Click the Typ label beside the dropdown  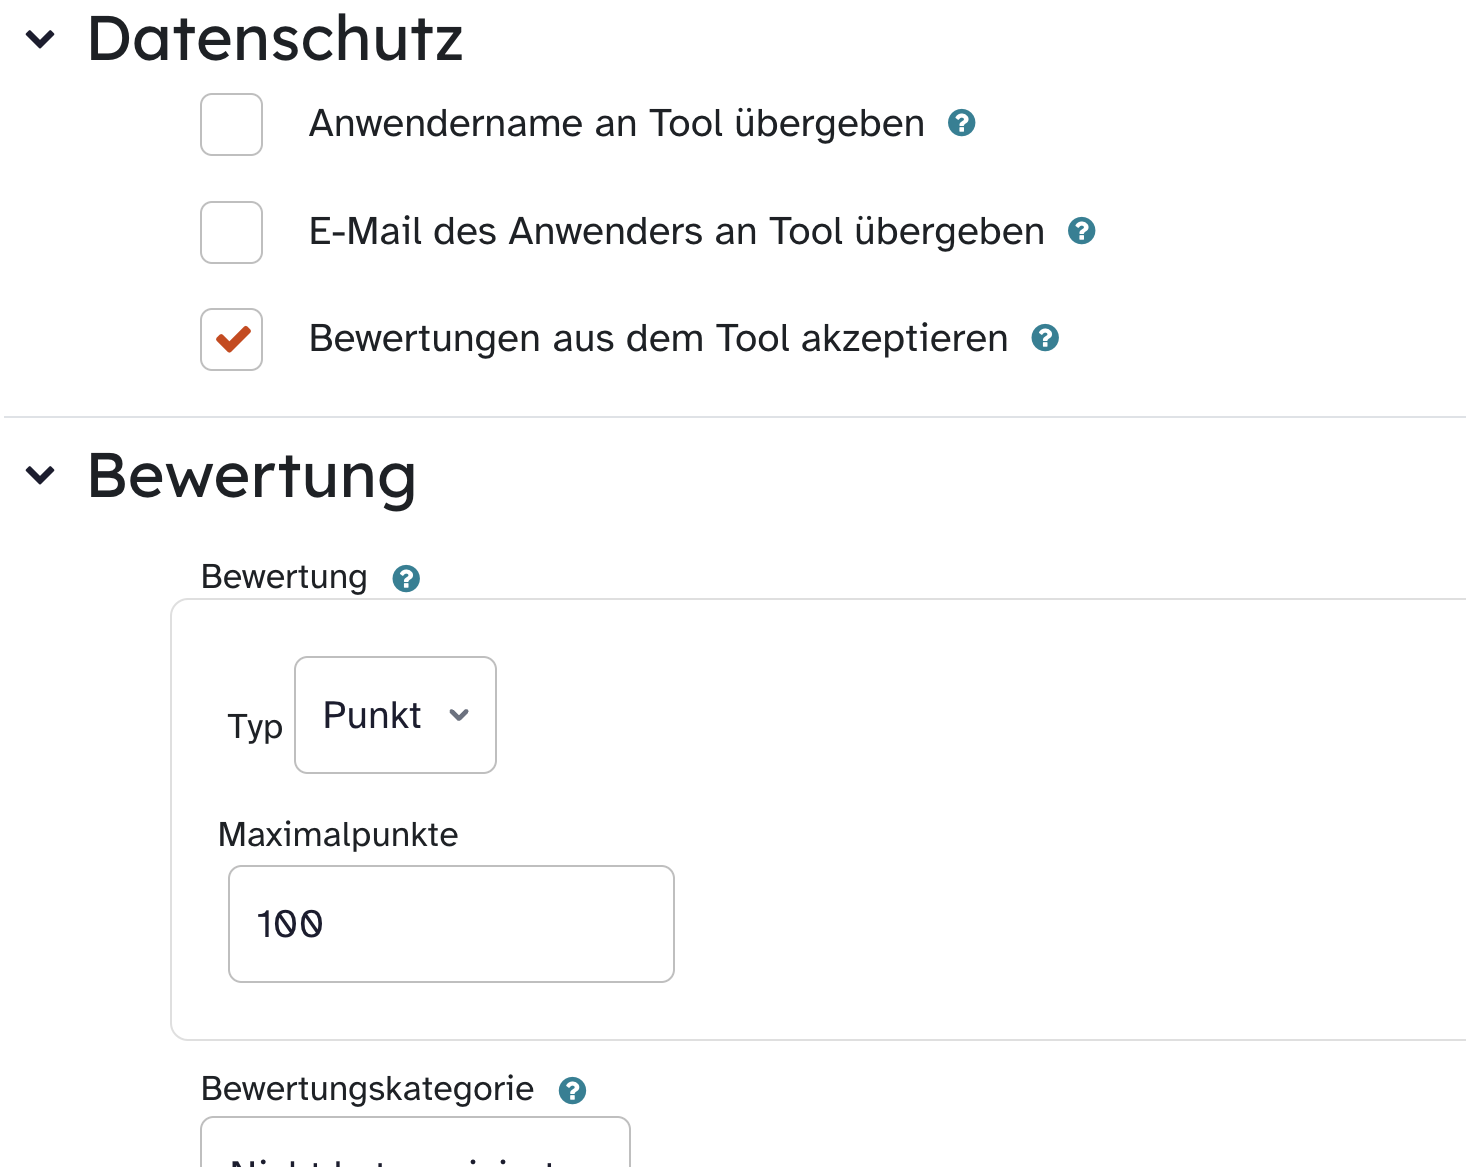point(255,726)
